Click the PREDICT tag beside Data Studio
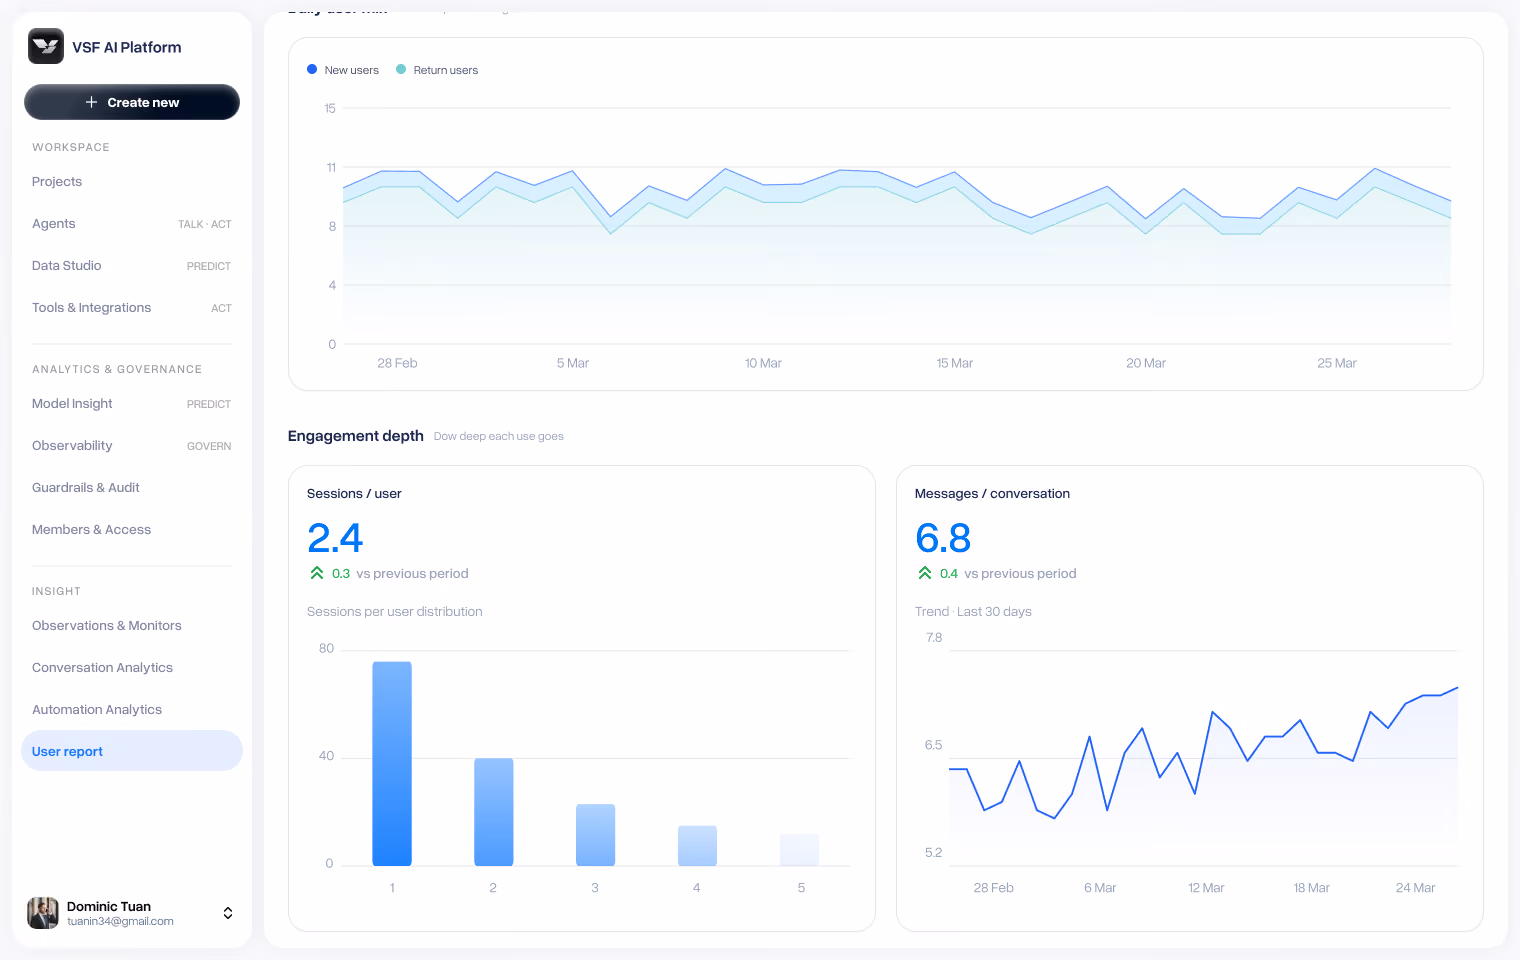This screenshot has width=1520, height=960. coord(209,267)
